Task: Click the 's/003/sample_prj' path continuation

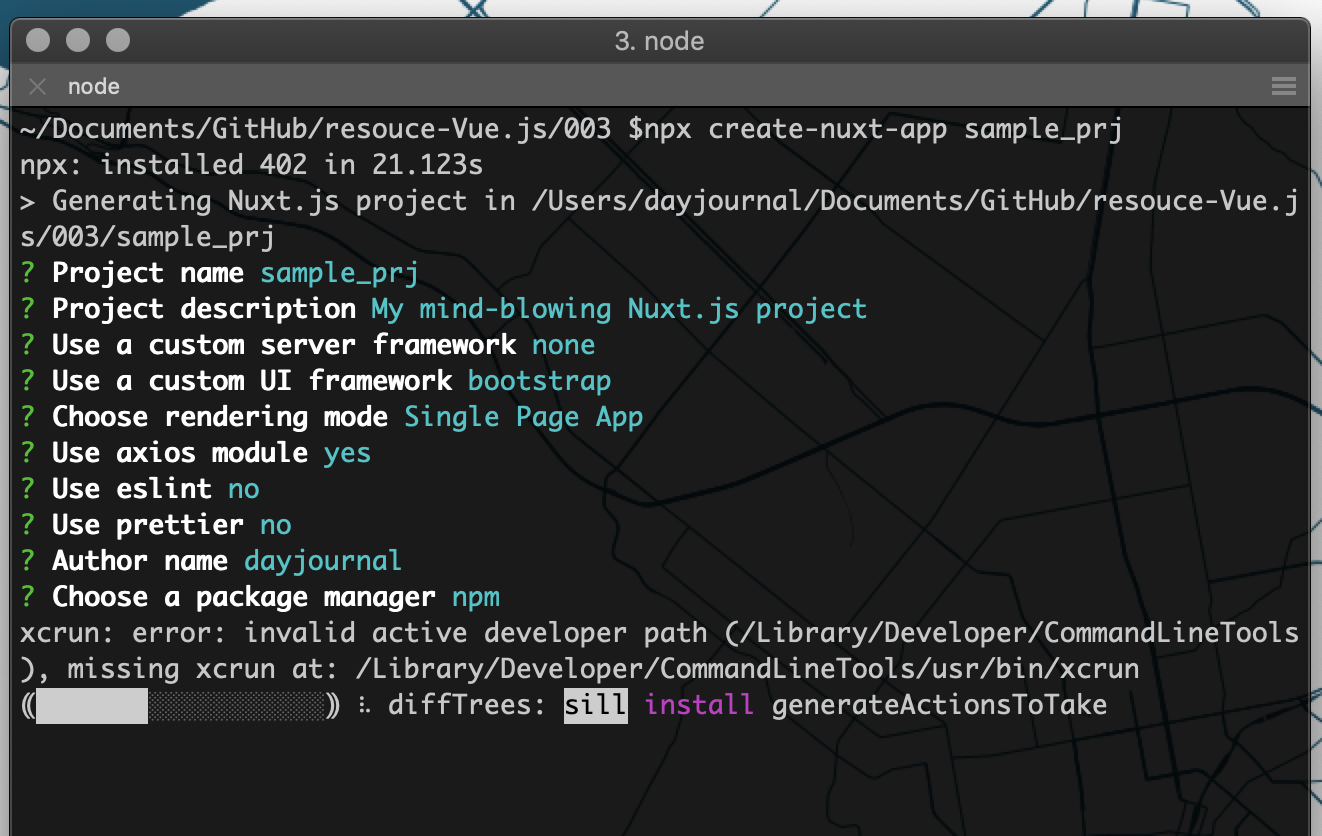Action: [148, 237]
